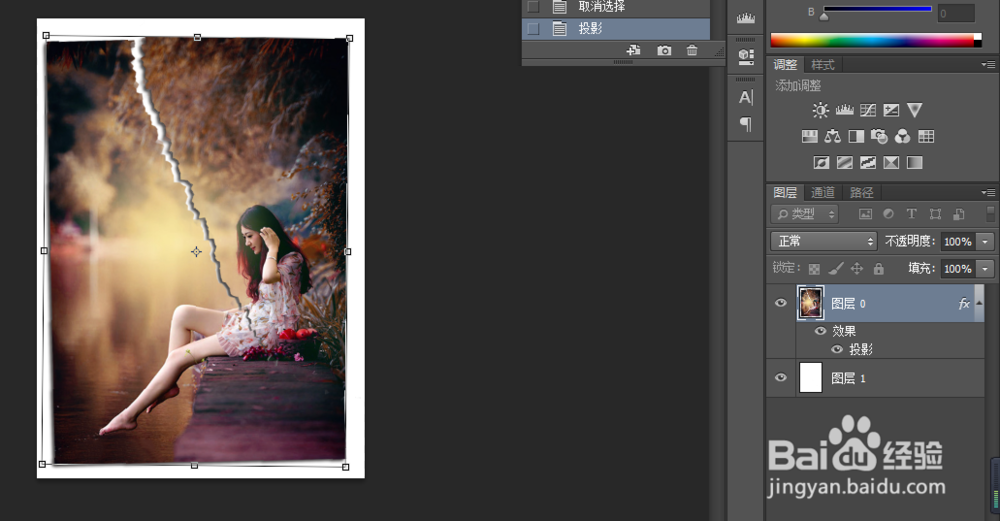Add a Brightness/Contrast adjustment (sun icon)
Viewport: 1000px width, 521px height.
click(820, 110)
